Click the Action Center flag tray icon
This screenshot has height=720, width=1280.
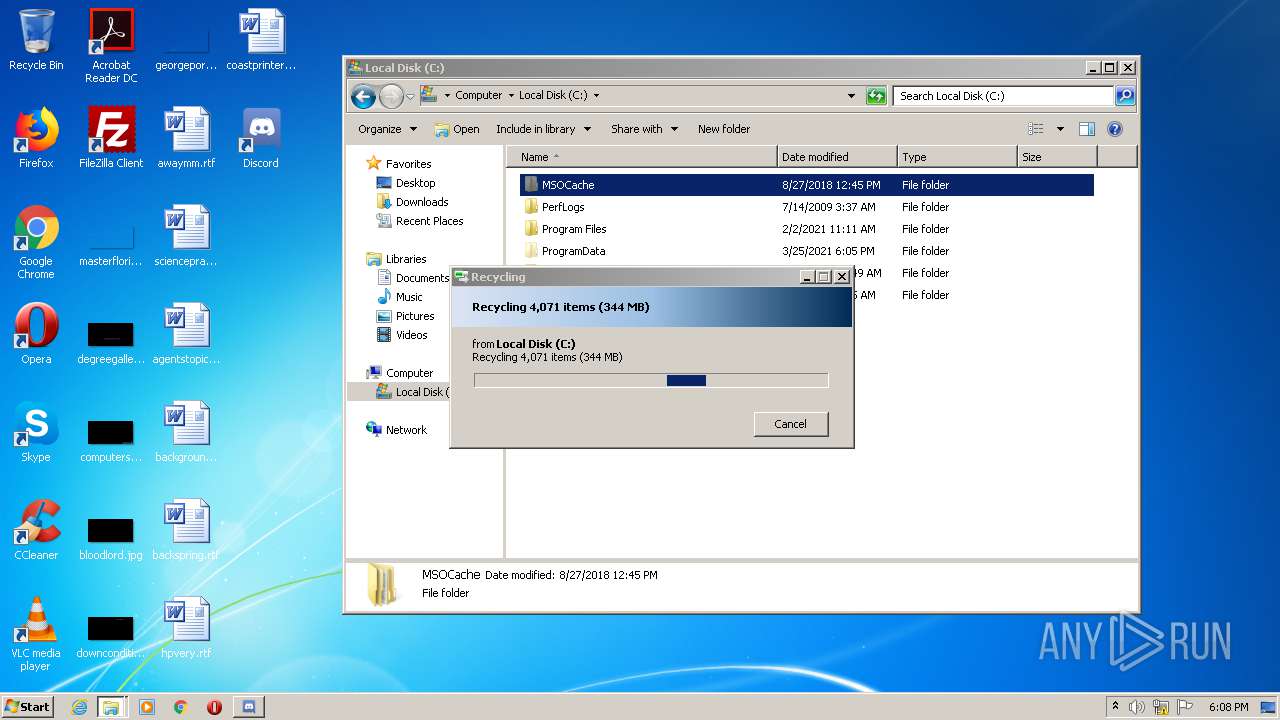pos(1184,707)
